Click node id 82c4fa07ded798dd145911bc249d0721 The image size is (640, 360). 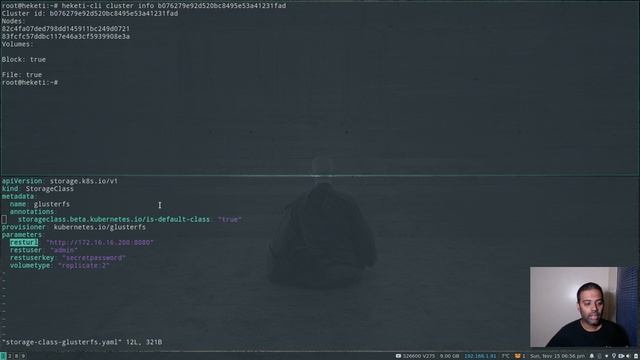point(66,29)
